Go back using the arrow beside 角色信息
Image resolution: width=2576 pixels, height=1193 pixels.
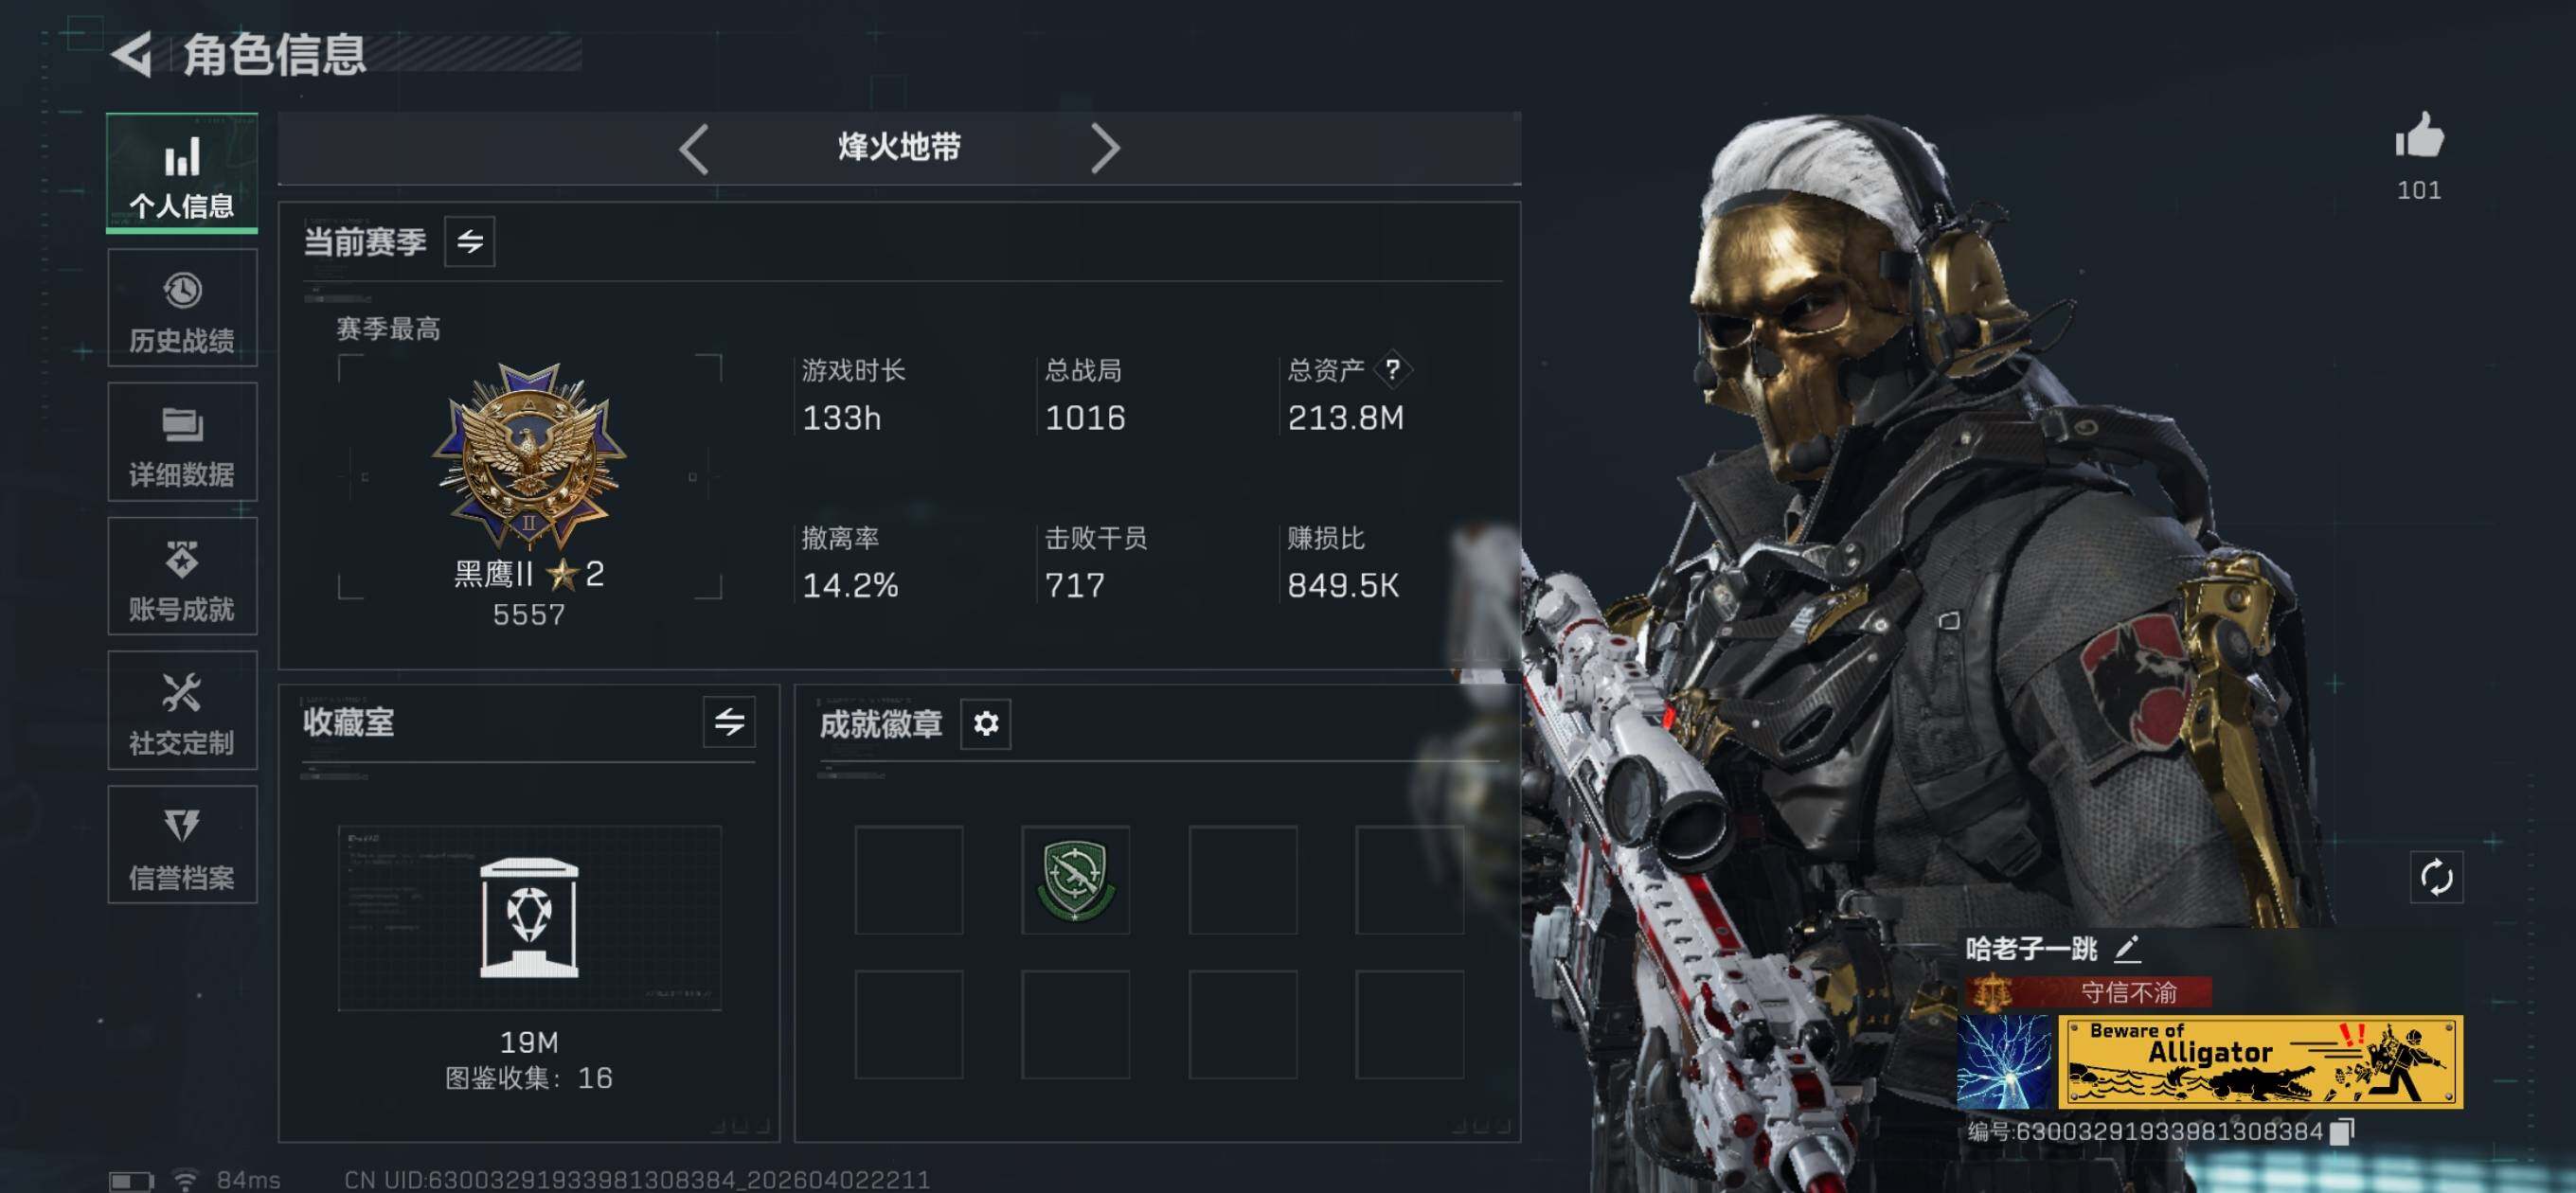pyautogui.click(x=131, y=54)
